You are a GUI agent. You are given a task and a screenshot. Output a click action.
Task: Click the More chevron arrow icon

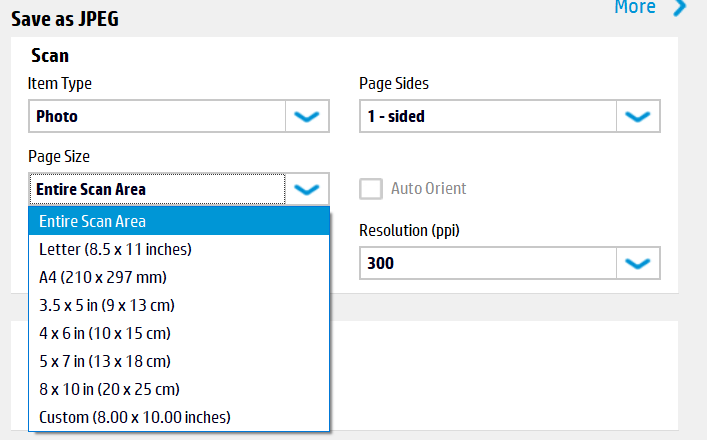(680, 7)
